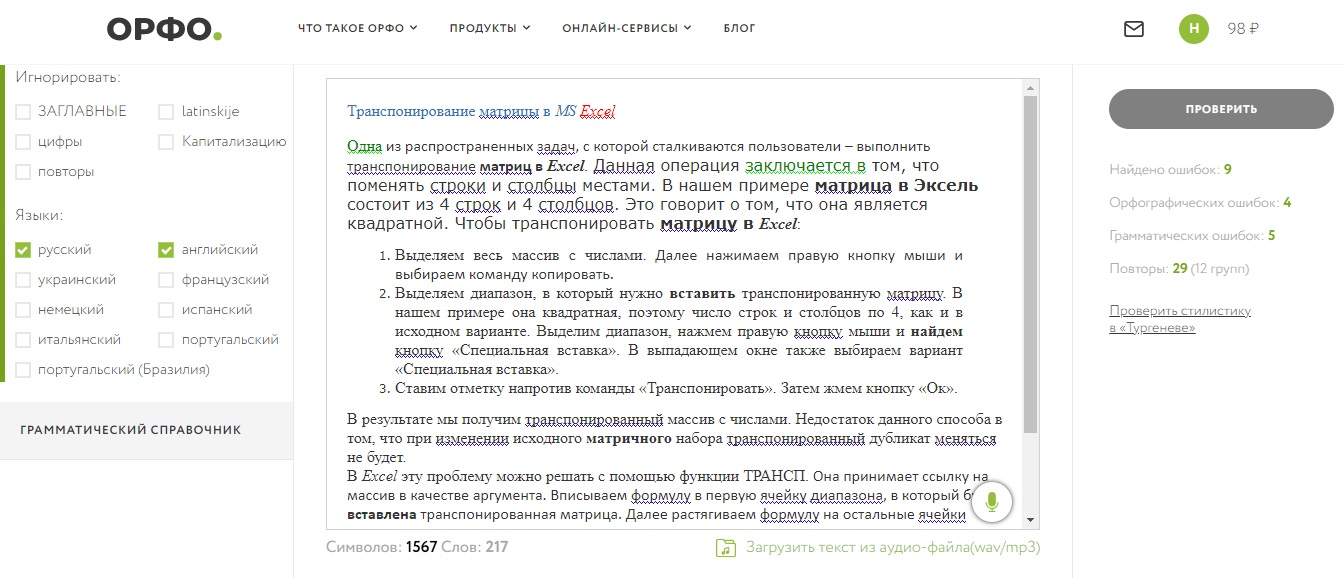Enable украинский language checking
Viewport: 1344px width, 578px height.
pyautogui.click(x=21, y=279)
